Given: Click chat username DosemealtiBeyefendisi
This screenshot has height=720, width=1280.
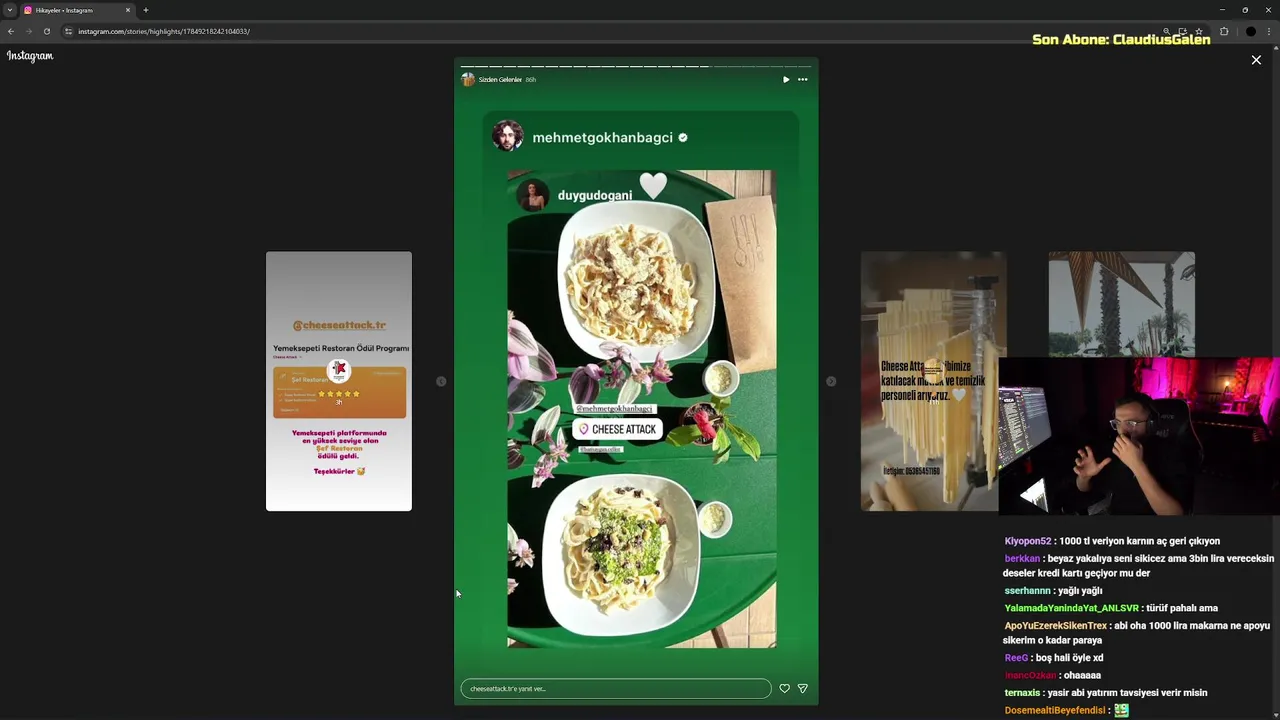Looking at the screenshot, I should (x=1055, y=710).
